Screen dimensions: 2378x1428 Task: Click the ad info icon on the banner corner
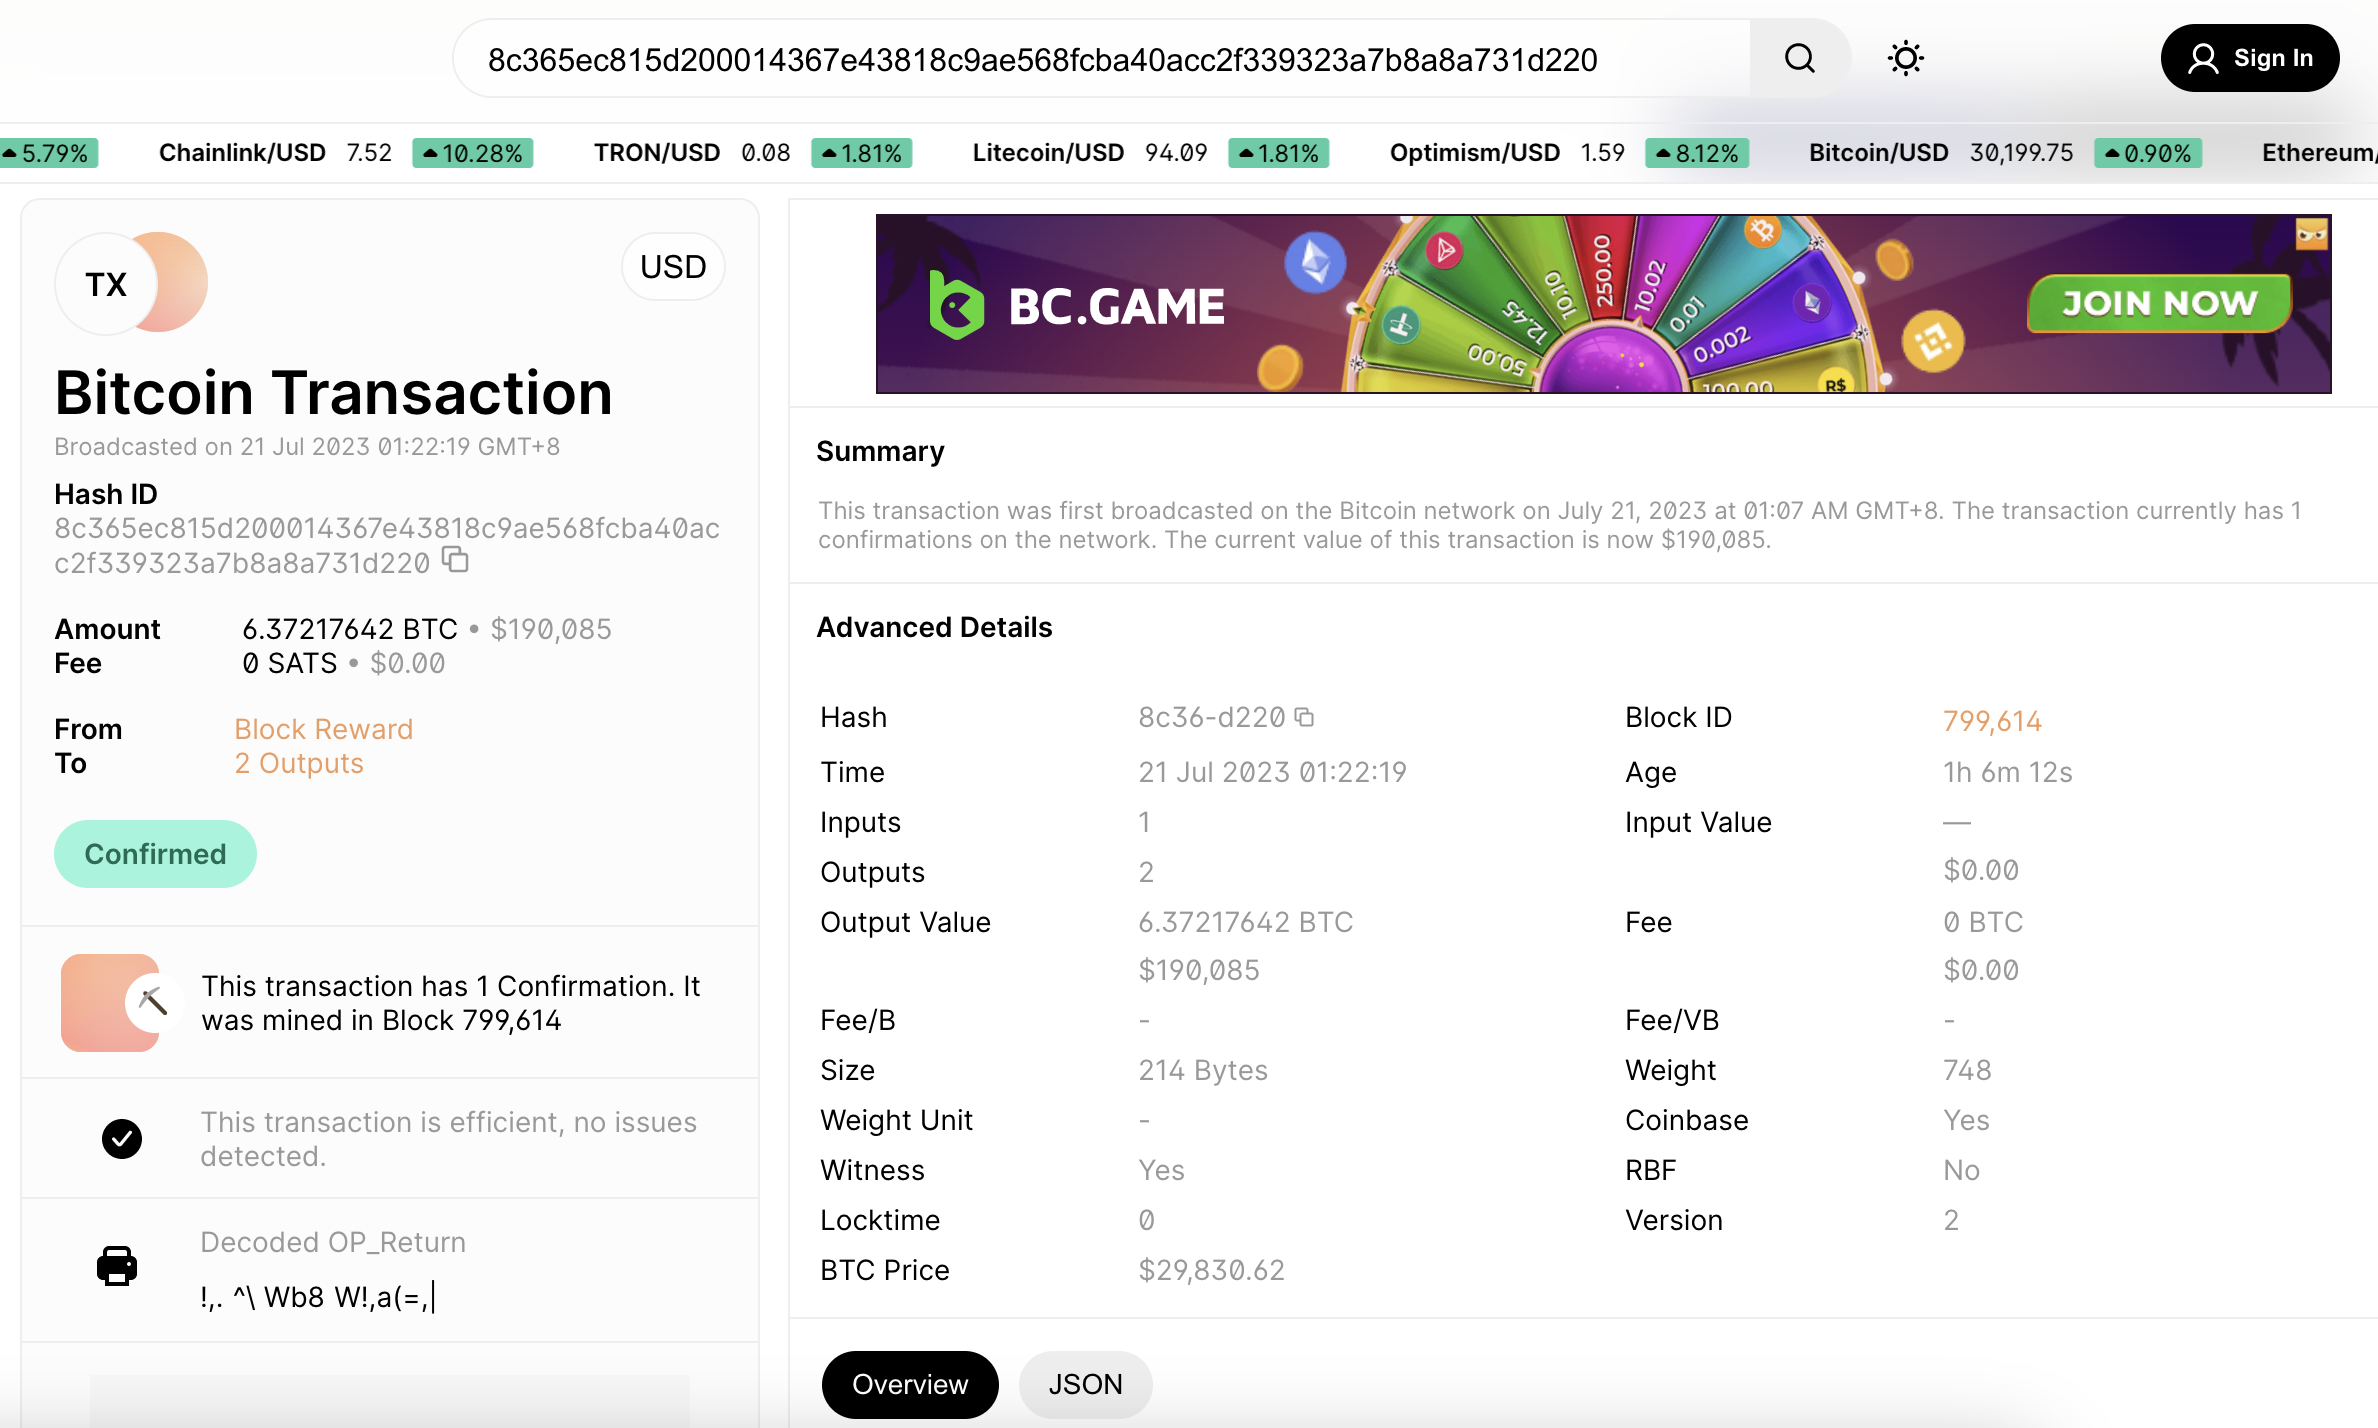(x=2311, y=234)
